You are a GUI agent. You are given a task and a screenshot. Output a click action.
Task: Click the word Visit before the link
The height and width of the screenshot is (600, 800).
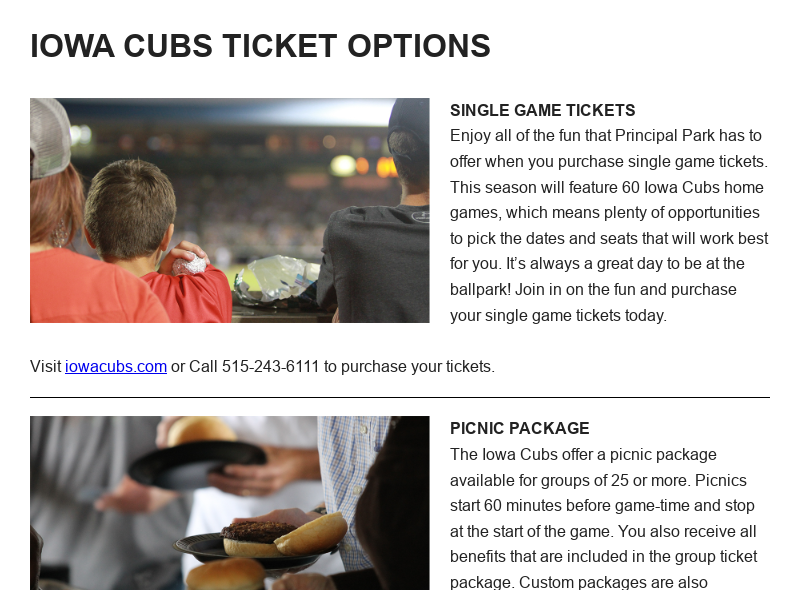46,366
